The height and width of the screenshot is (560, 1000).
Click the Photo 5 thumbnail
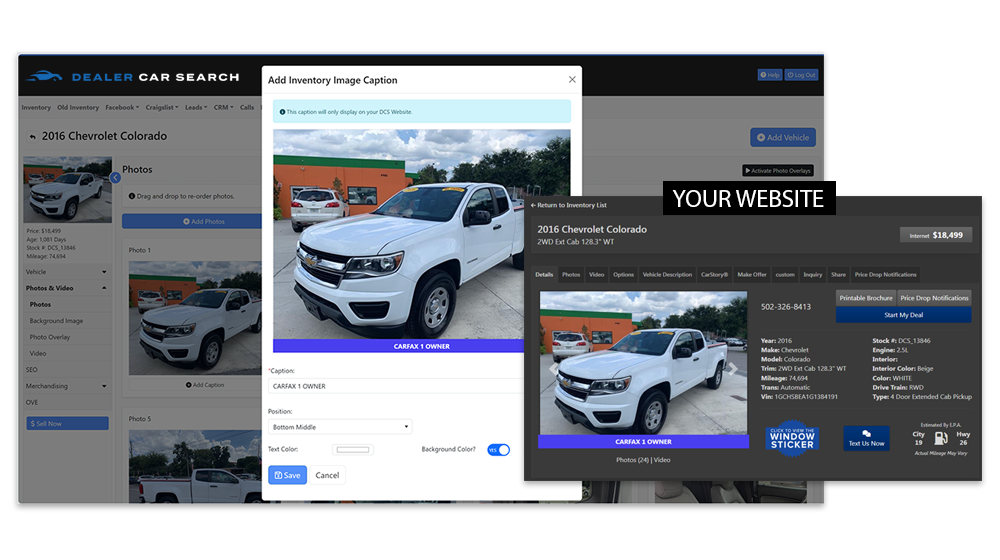(195, 466)
